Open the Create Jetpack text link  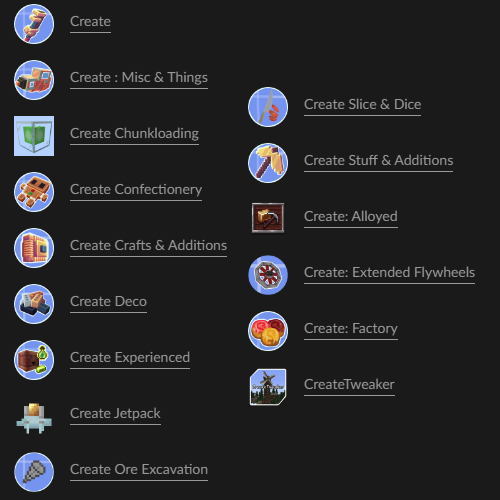pyautogui.click(x=115, y=414)
